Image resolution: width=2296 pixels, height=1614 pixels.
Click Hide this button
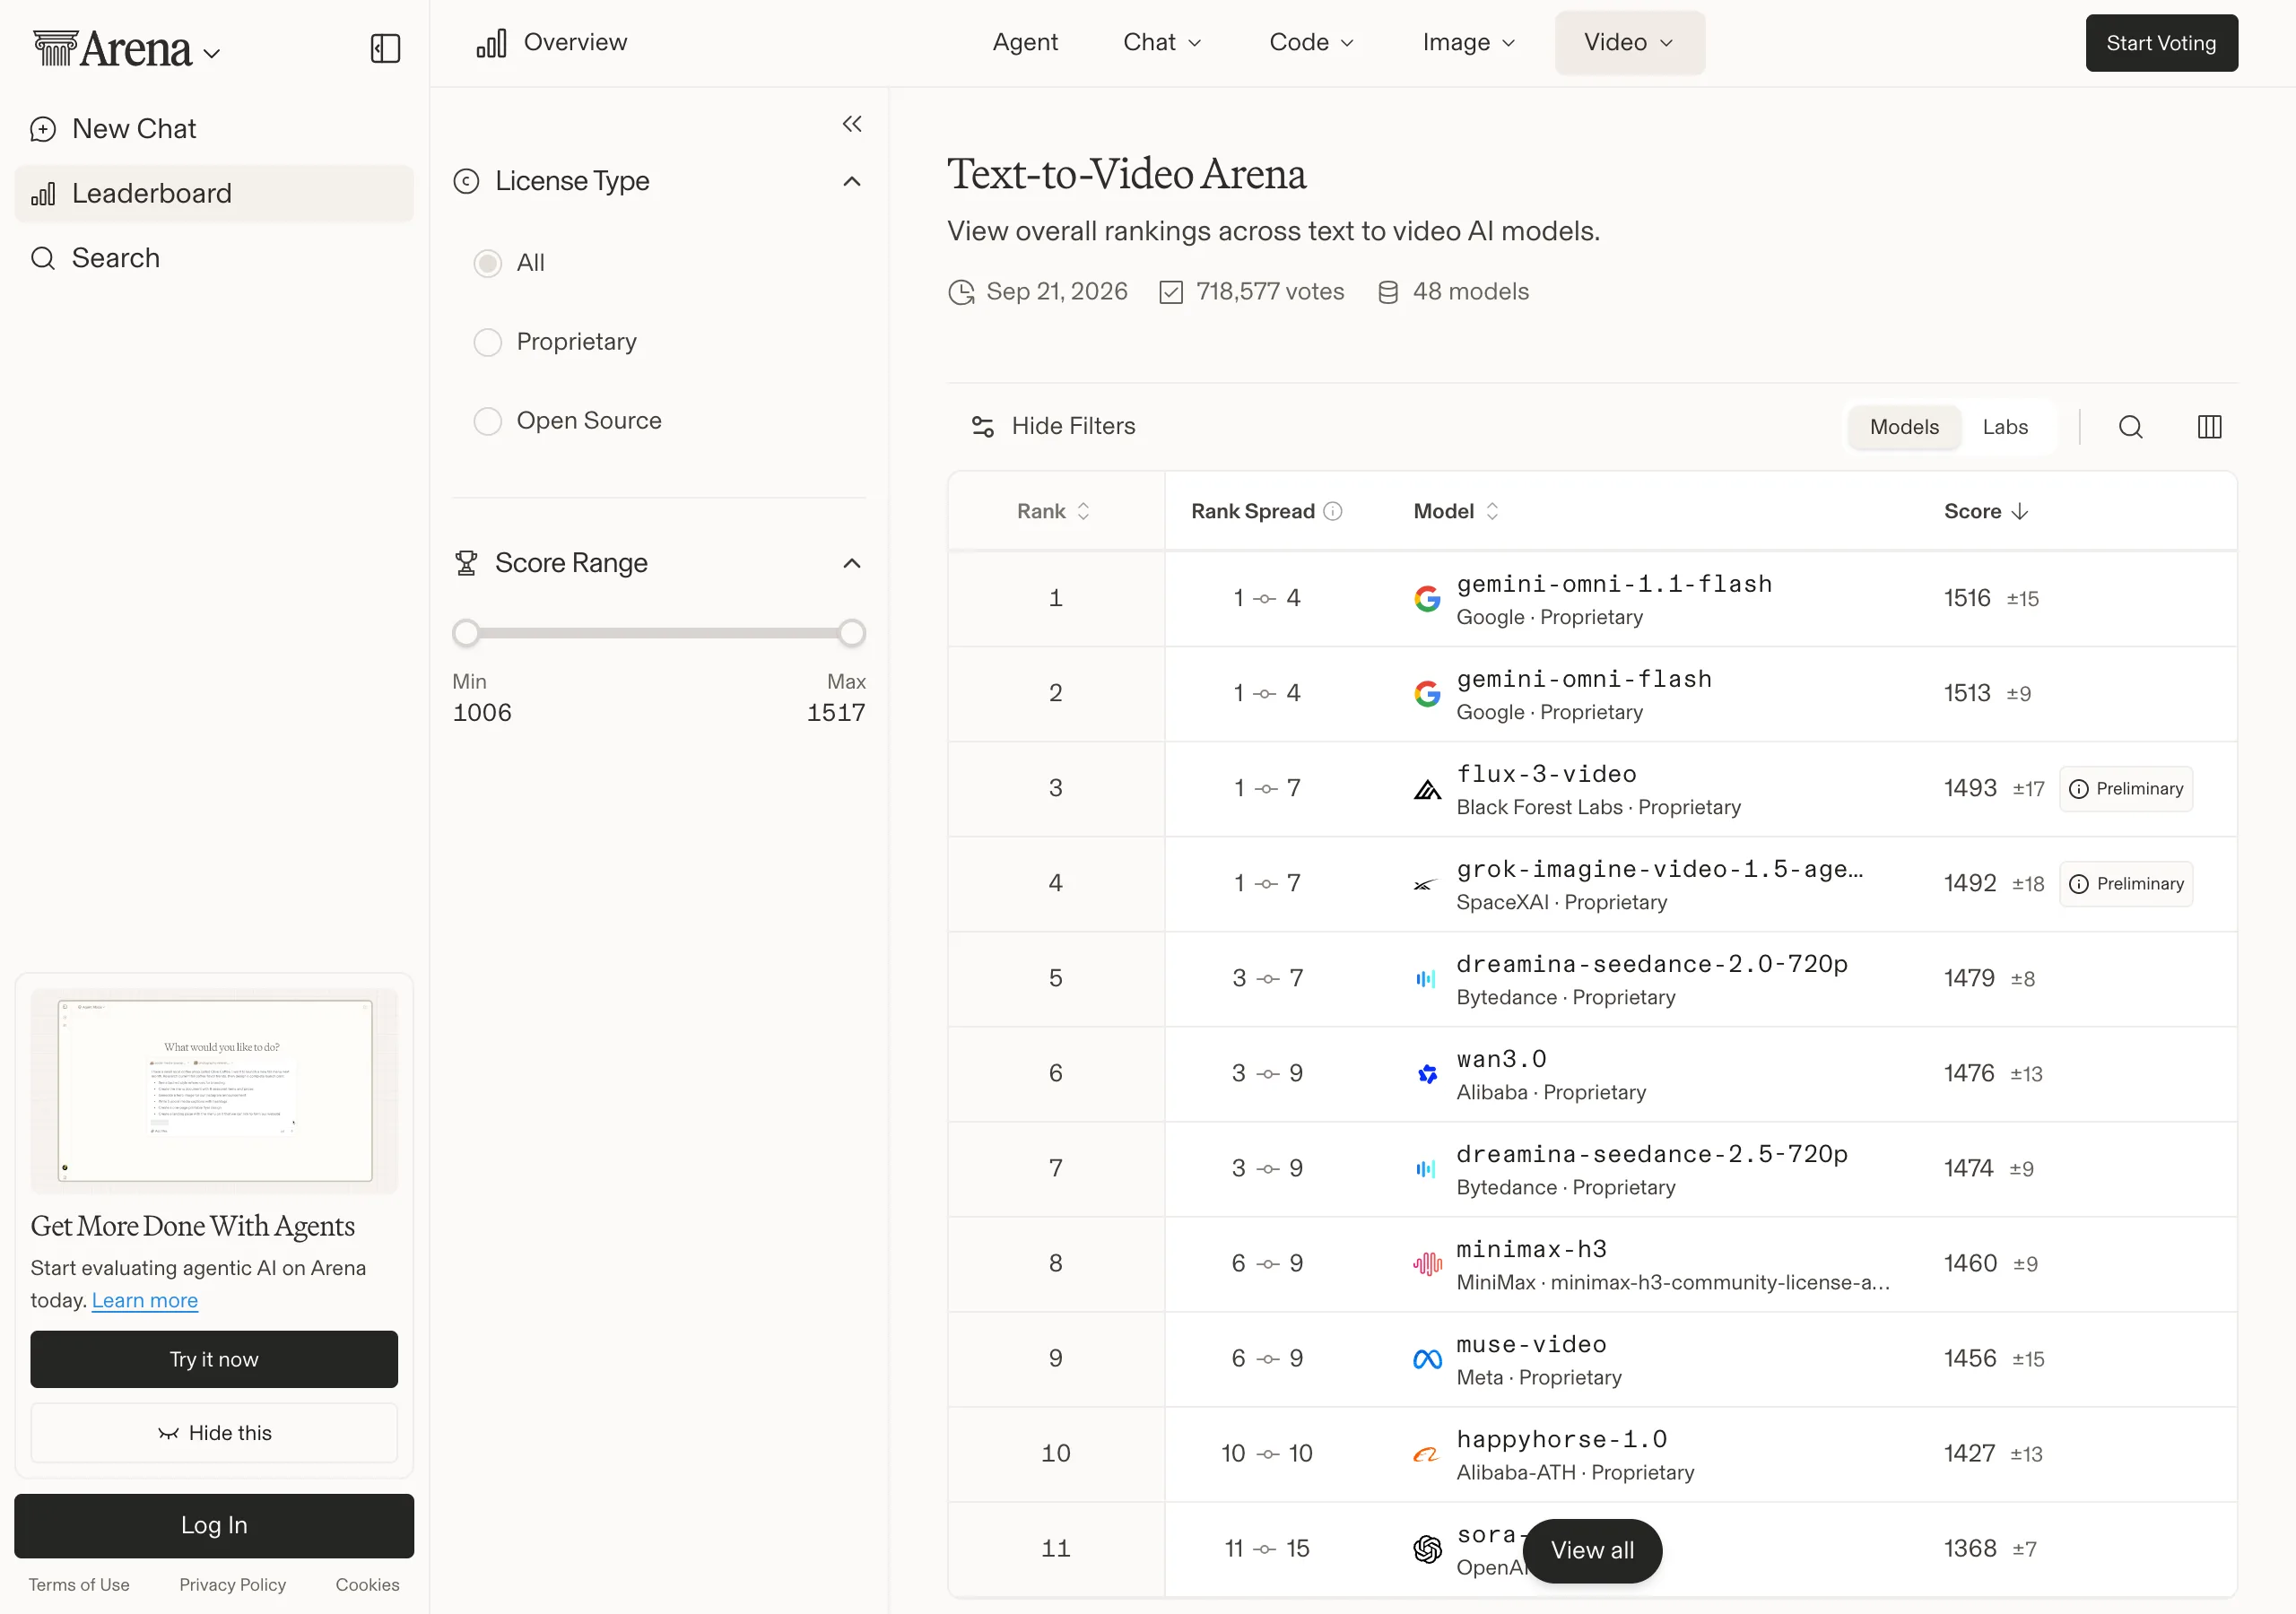[x=214, y=1433]
